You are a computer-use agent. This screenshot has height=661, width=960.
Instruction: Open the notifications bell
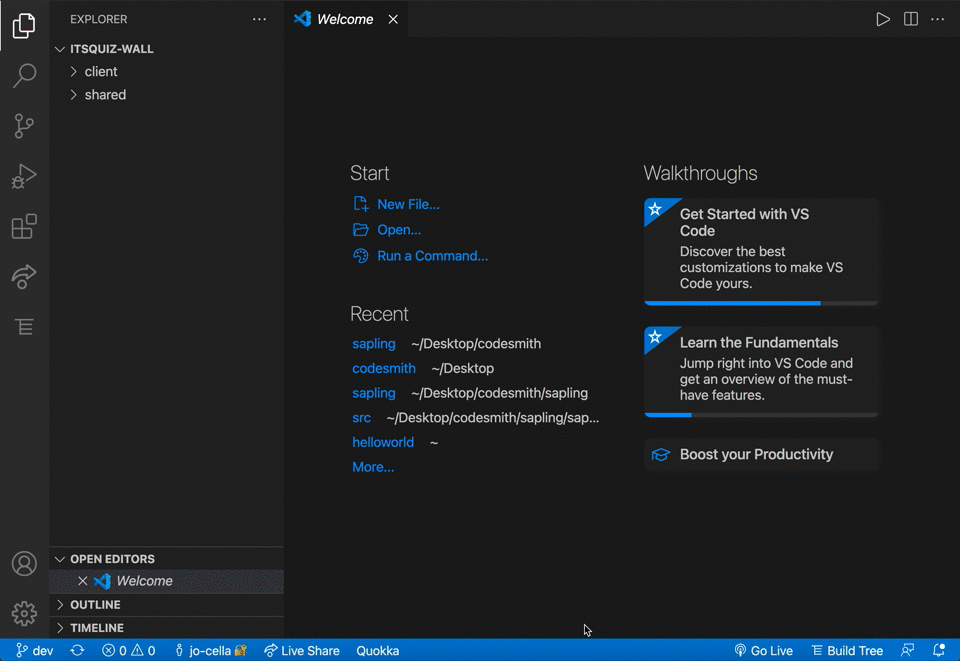(x=939, y=651)
